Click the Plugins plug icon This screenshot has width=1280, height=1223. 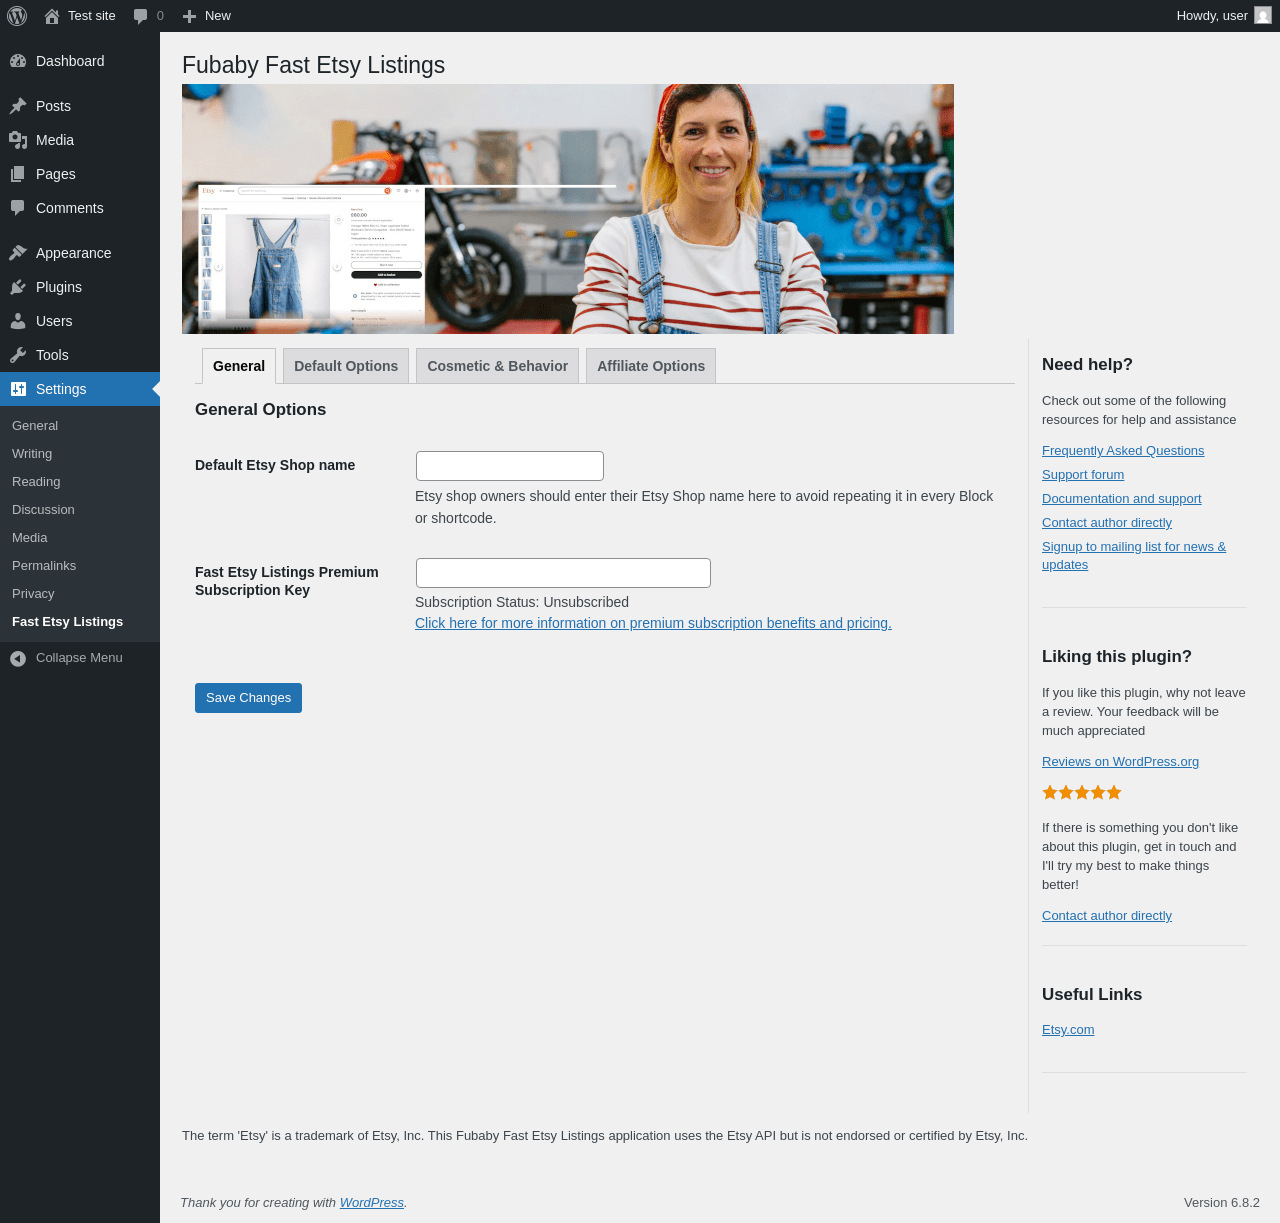(x=18, y=287)
